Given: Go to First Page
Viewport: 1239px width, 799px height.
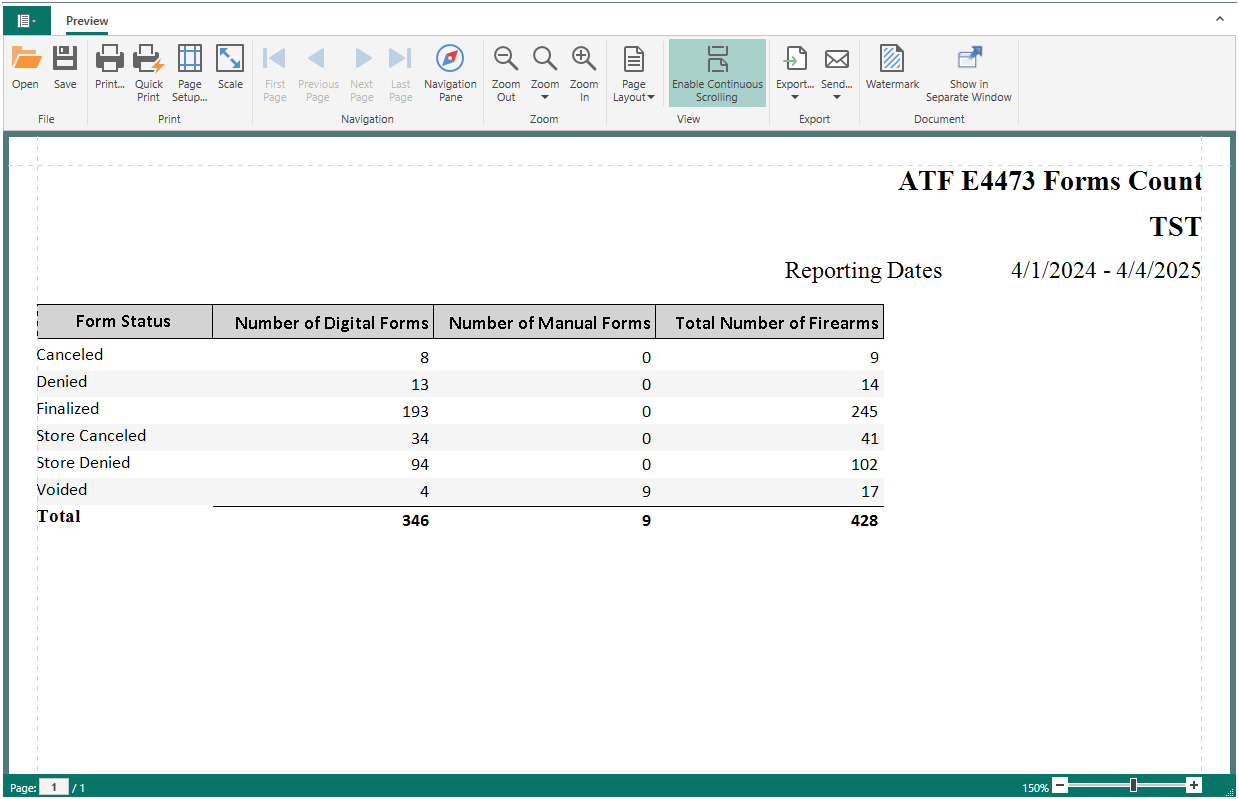Looking at the screenshot, I should 275,73.
